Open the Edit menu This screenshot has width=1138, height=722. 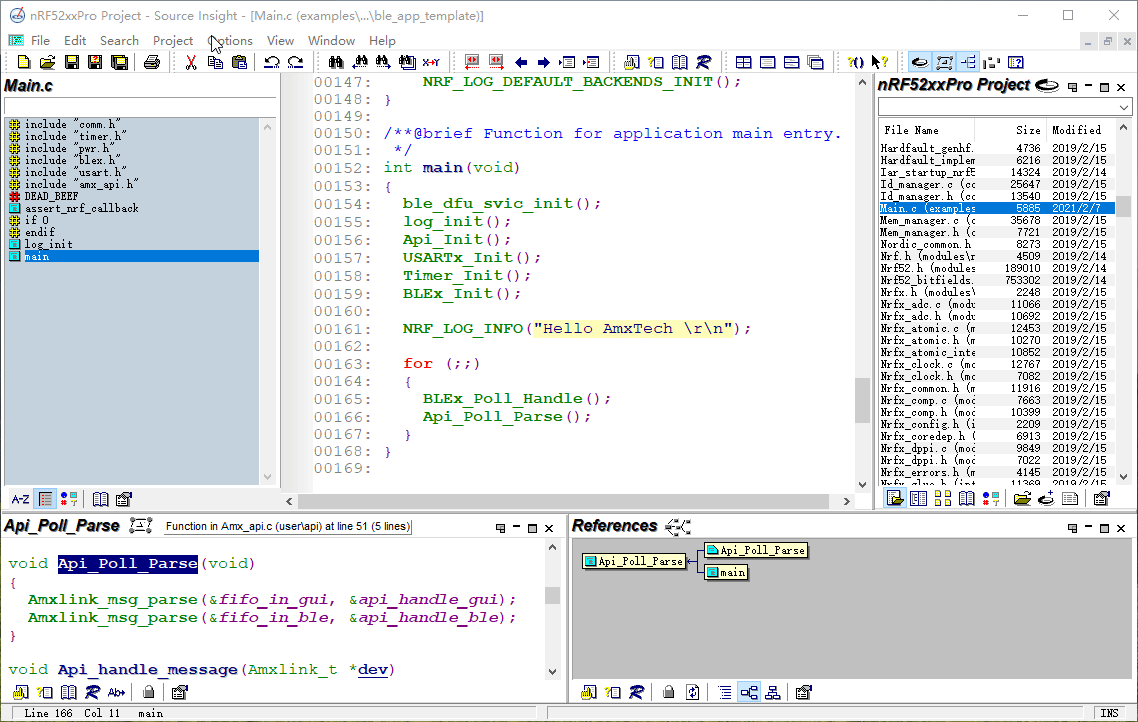[x=75, y=41]
